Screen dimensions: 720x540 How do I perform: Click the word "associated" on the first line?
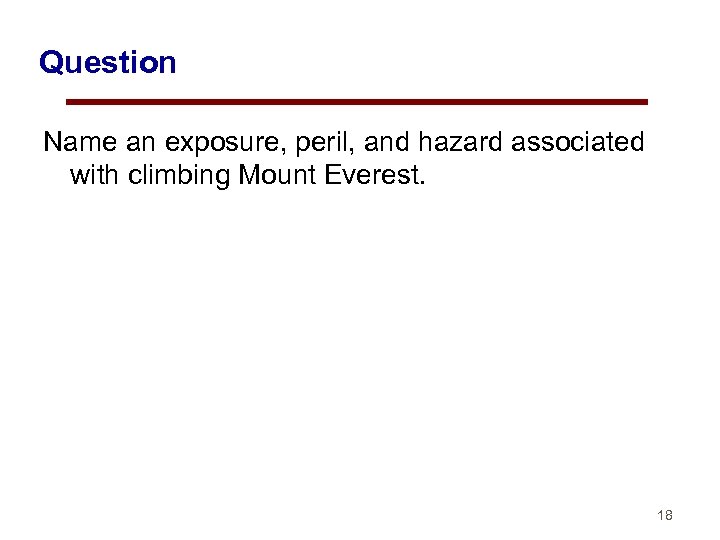pos(578,143)
